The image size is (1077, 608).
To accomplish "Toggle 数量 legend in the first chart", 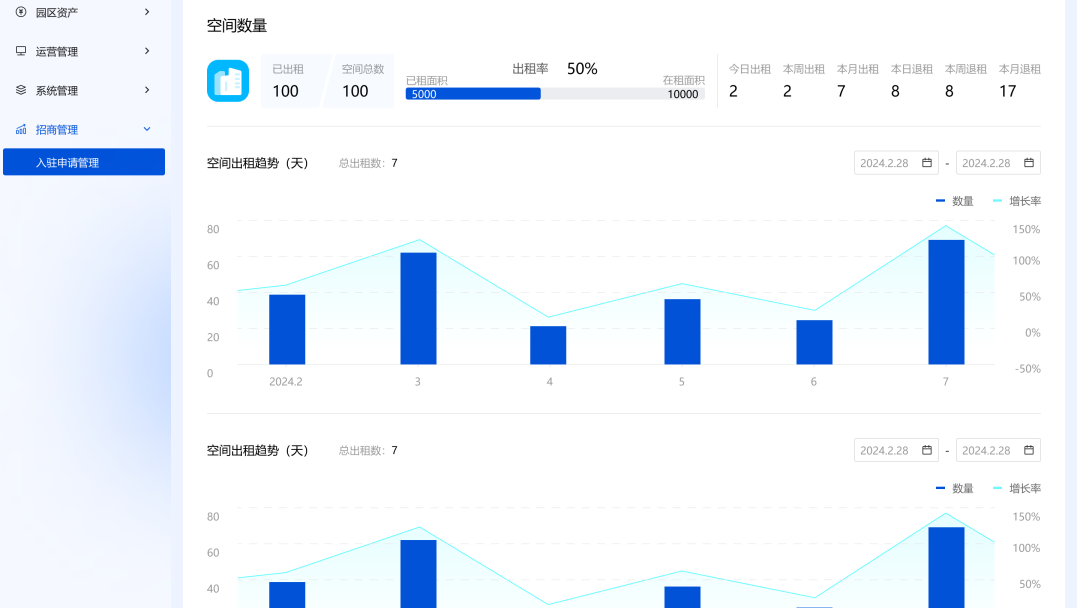I will click(955, 201).
